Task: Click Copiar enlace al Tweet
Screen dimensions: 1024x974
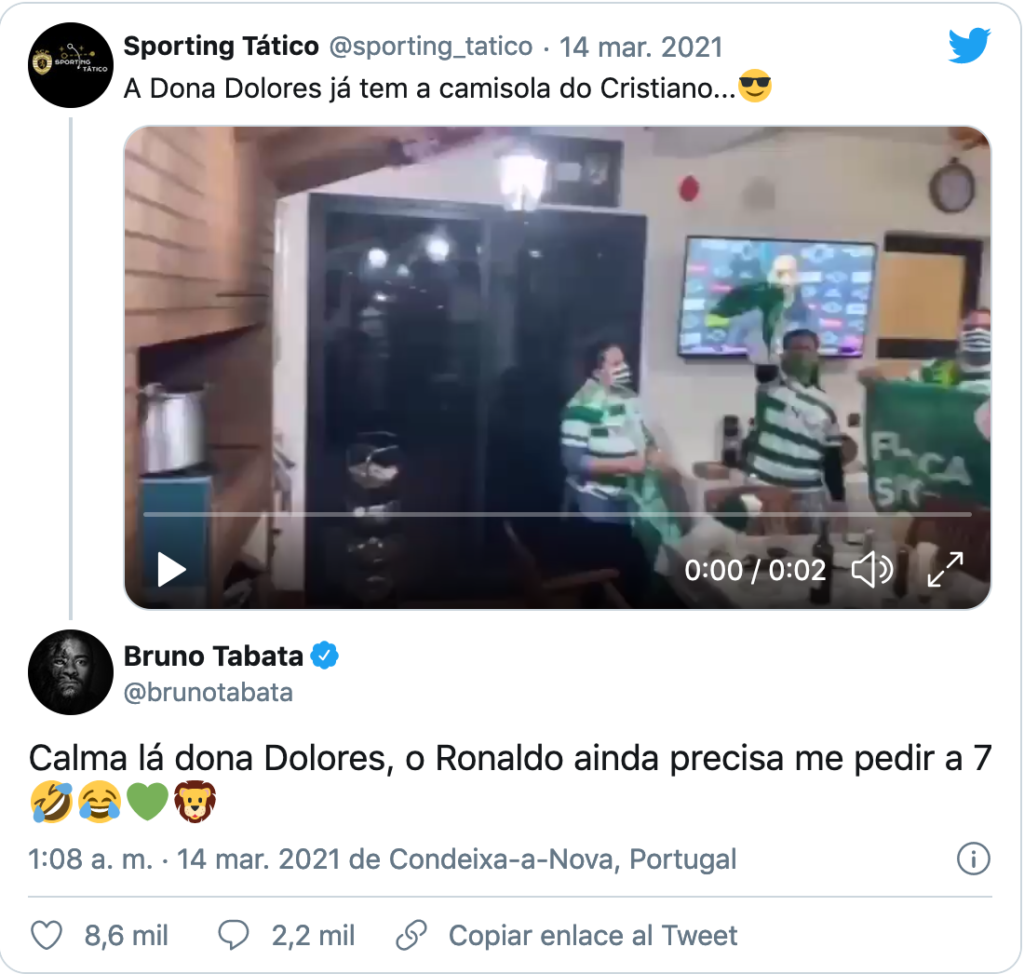Action: [592, 935]
